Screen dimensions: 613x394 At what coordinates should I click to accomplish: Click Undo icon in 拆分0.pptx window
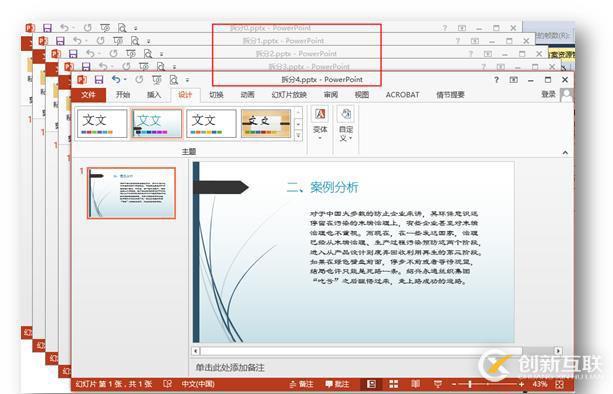click(65, 28)
